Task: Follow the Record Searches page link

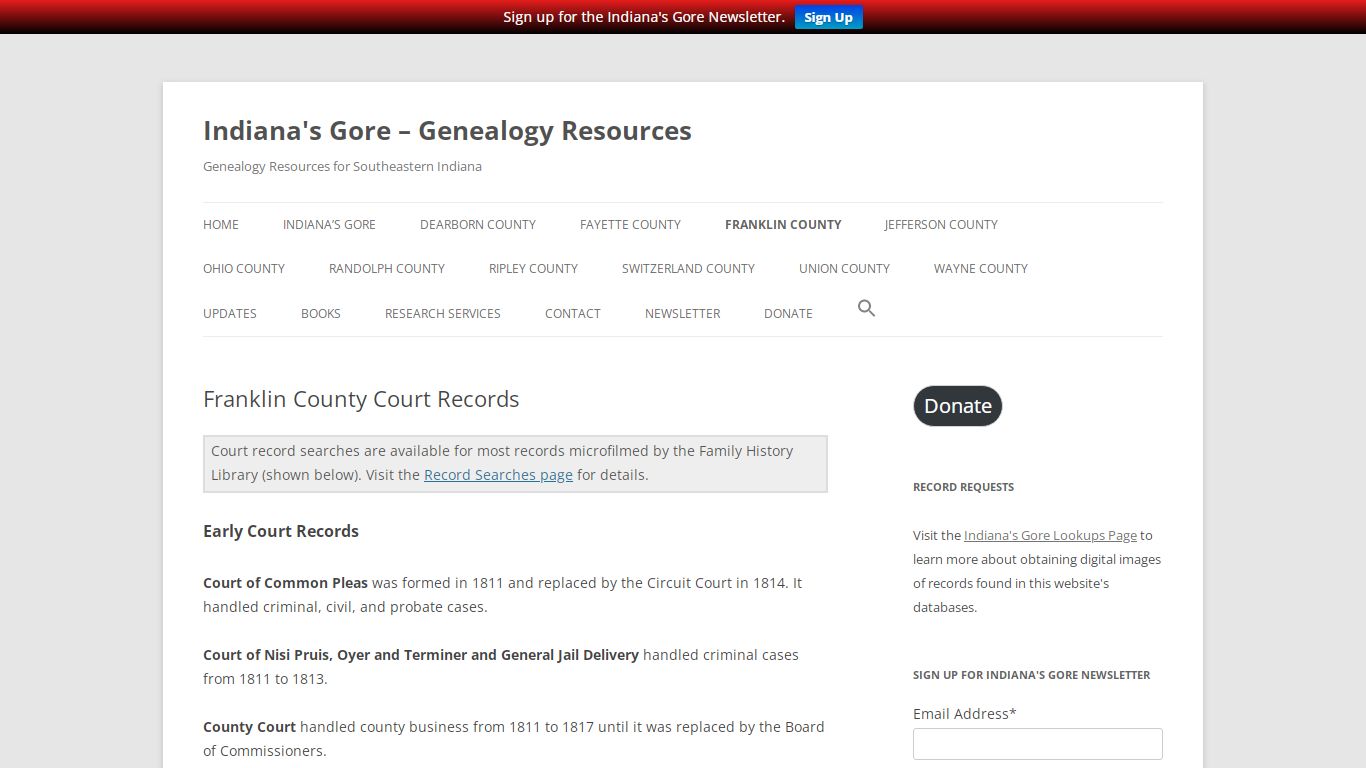Action: coord(498,475)
